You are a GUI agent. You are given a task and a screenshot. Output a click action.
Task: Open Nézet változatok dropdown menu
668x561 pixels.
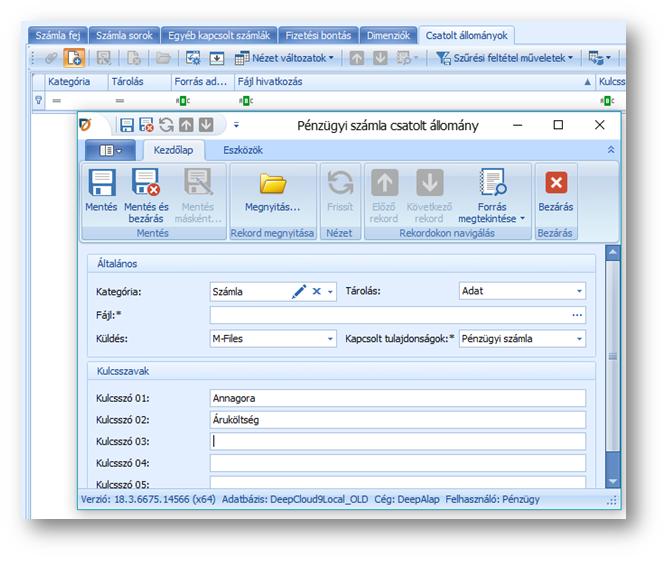click(285, 58)
